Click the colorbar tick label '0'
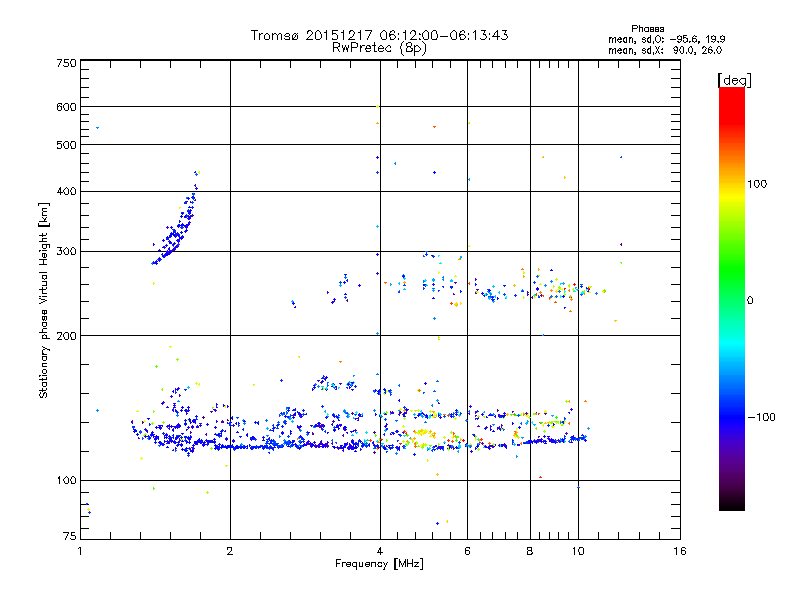Screen dimensions: 800x600 (x=750, y=301)
